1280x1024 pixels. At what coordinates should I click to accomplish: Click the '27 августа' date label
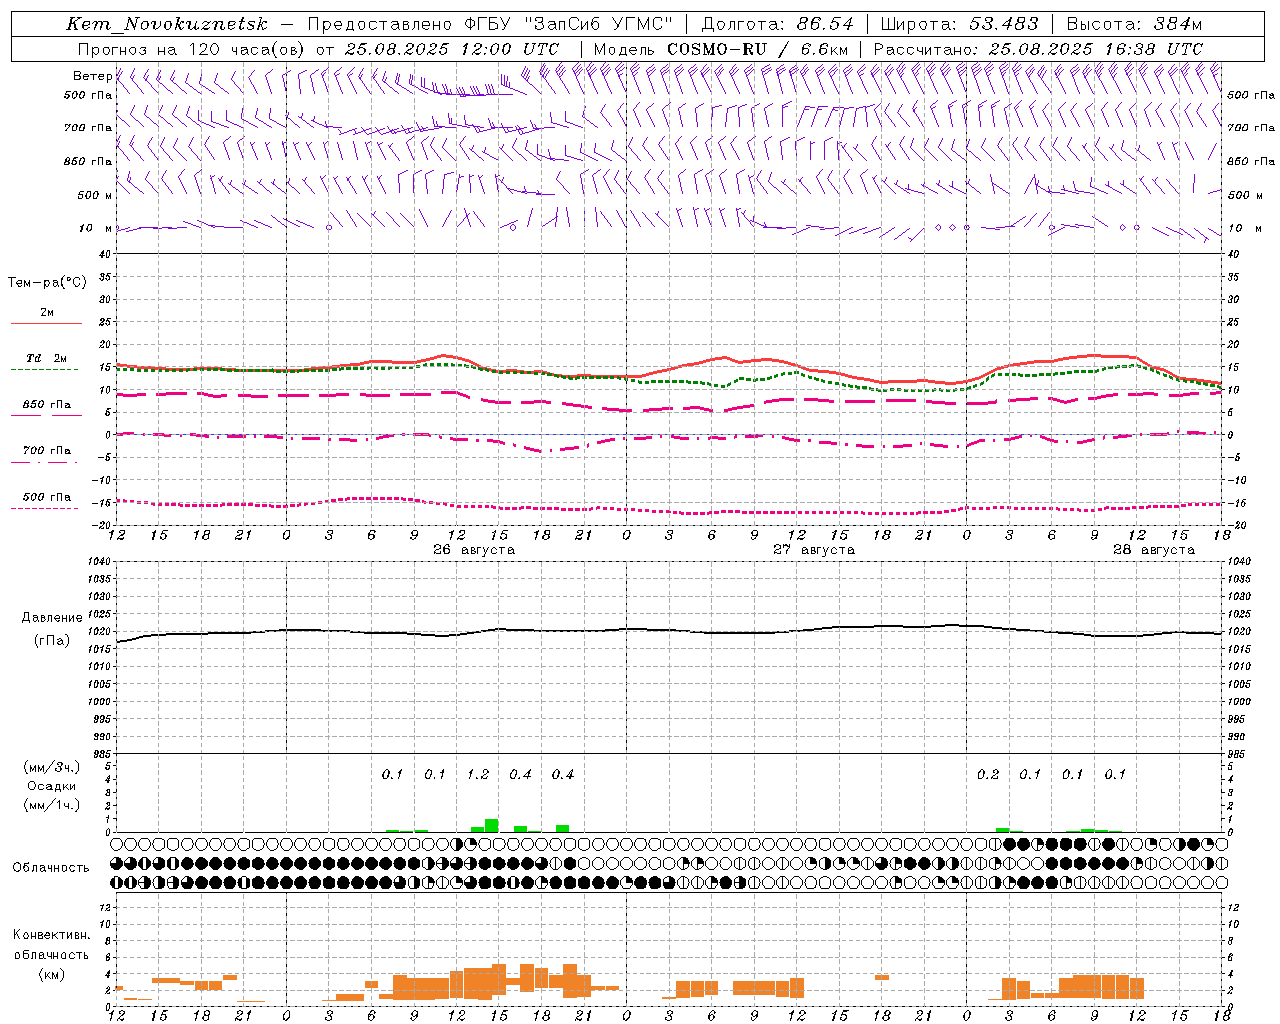click(x=814, y=550)
